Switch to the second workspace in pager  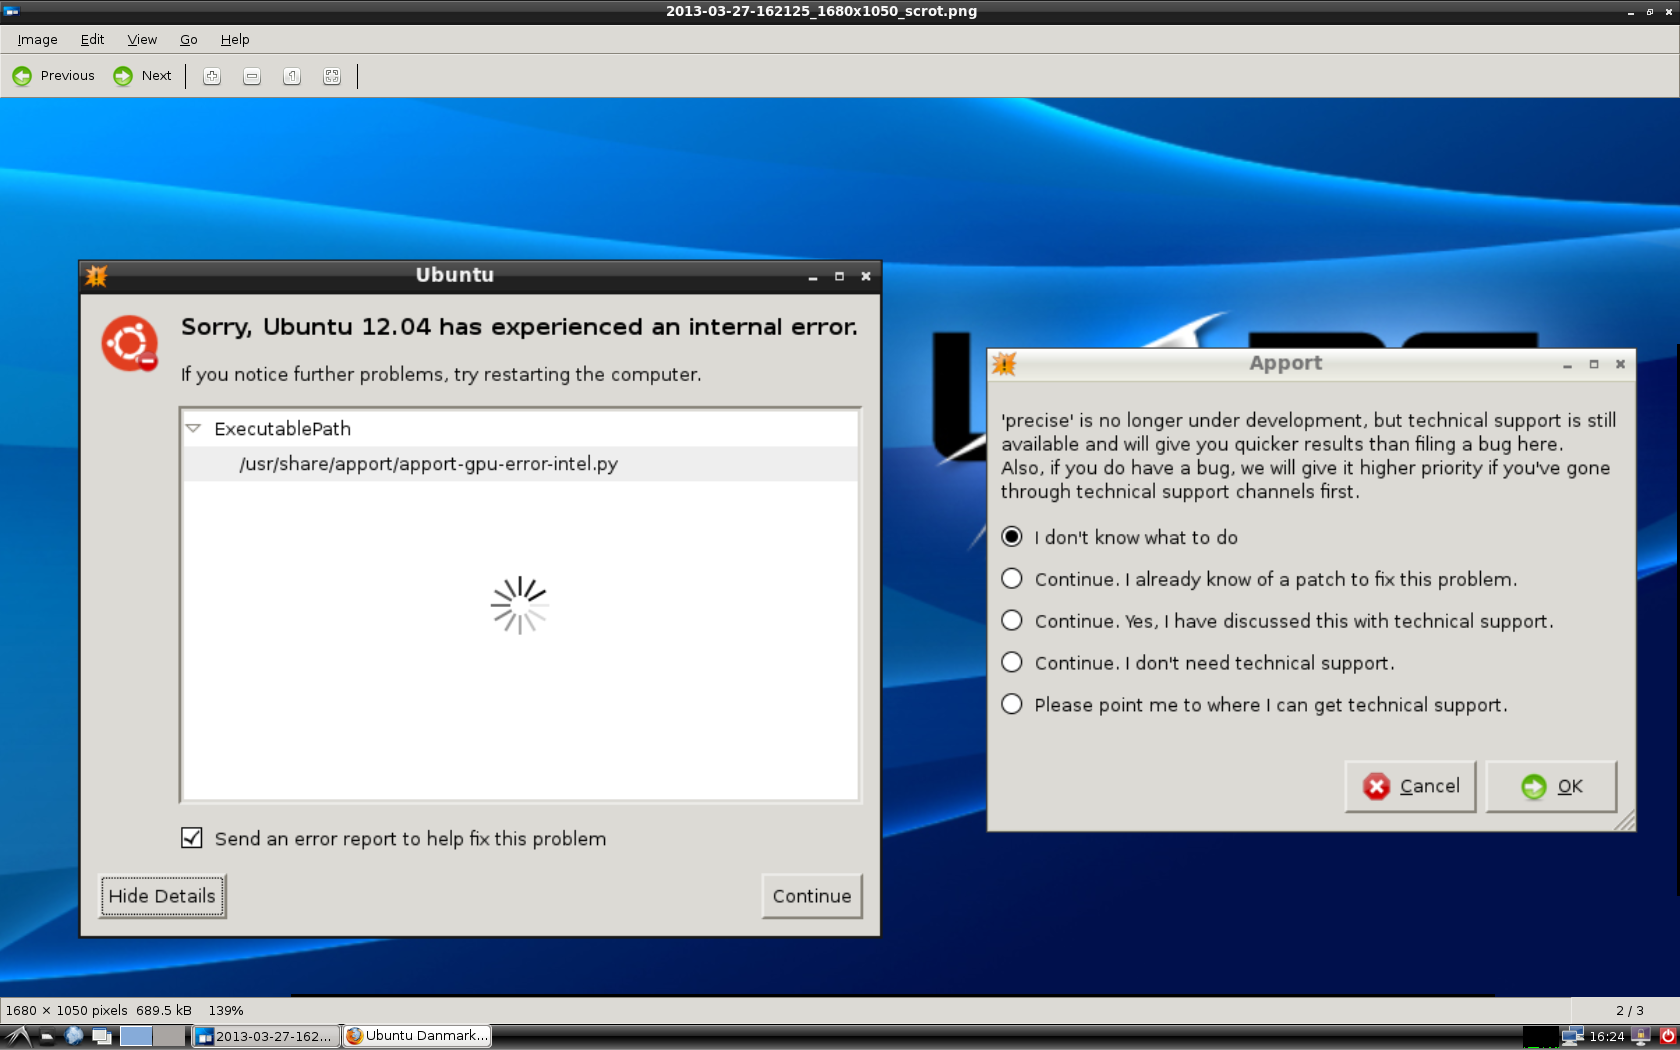pos(170,1036)
